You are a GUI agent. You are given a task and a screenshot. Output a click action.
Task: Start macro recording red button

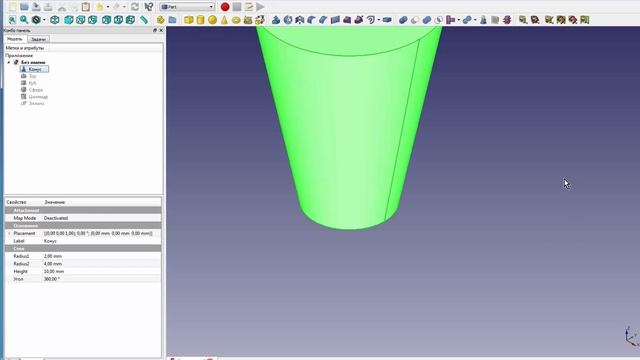pyautogui.click(x=225, y=7)
